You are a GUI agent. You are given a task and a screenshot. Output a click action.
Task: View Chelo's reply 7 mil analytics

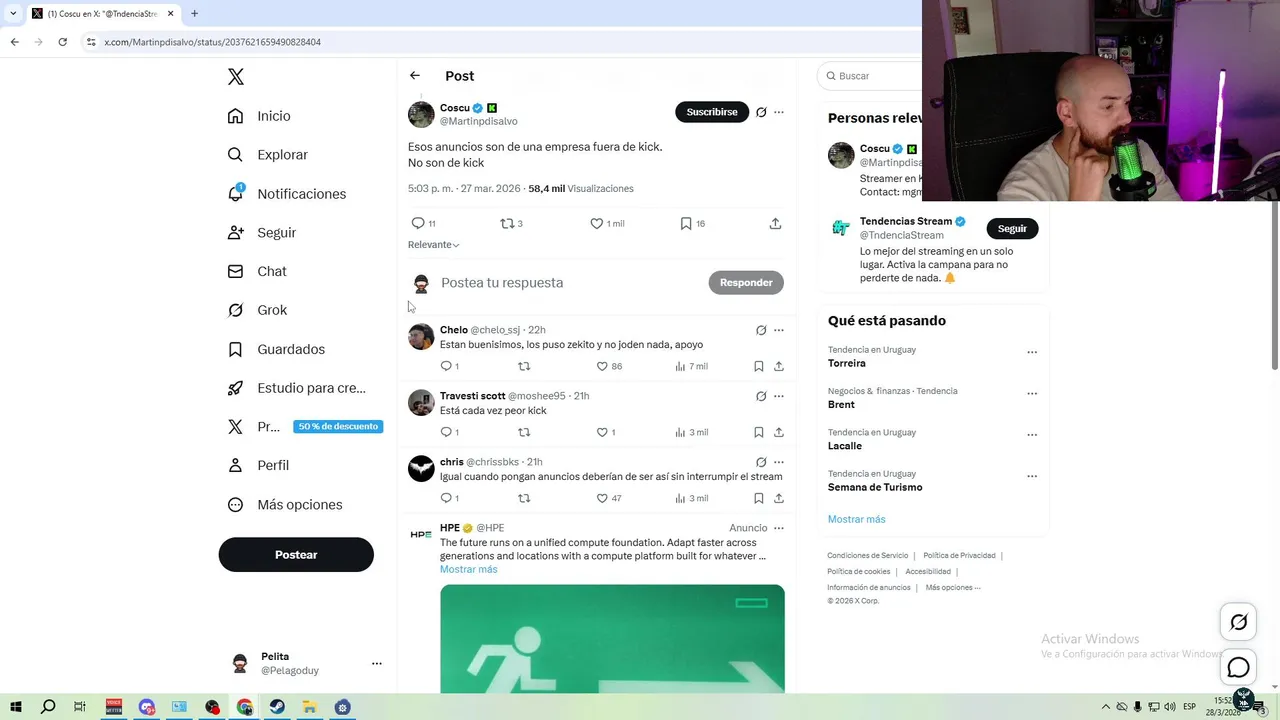tap(692, 366)
